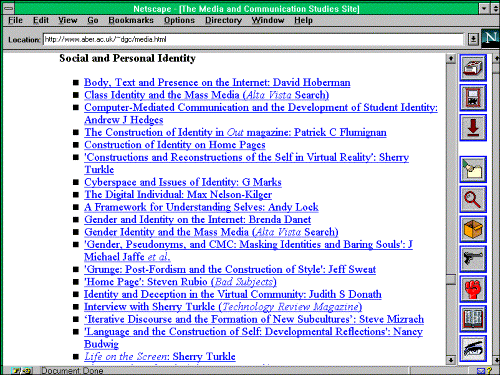Click sidebar frame scrollbar up arrow
This screenshot has height=375, width=500.
(496, 59)
